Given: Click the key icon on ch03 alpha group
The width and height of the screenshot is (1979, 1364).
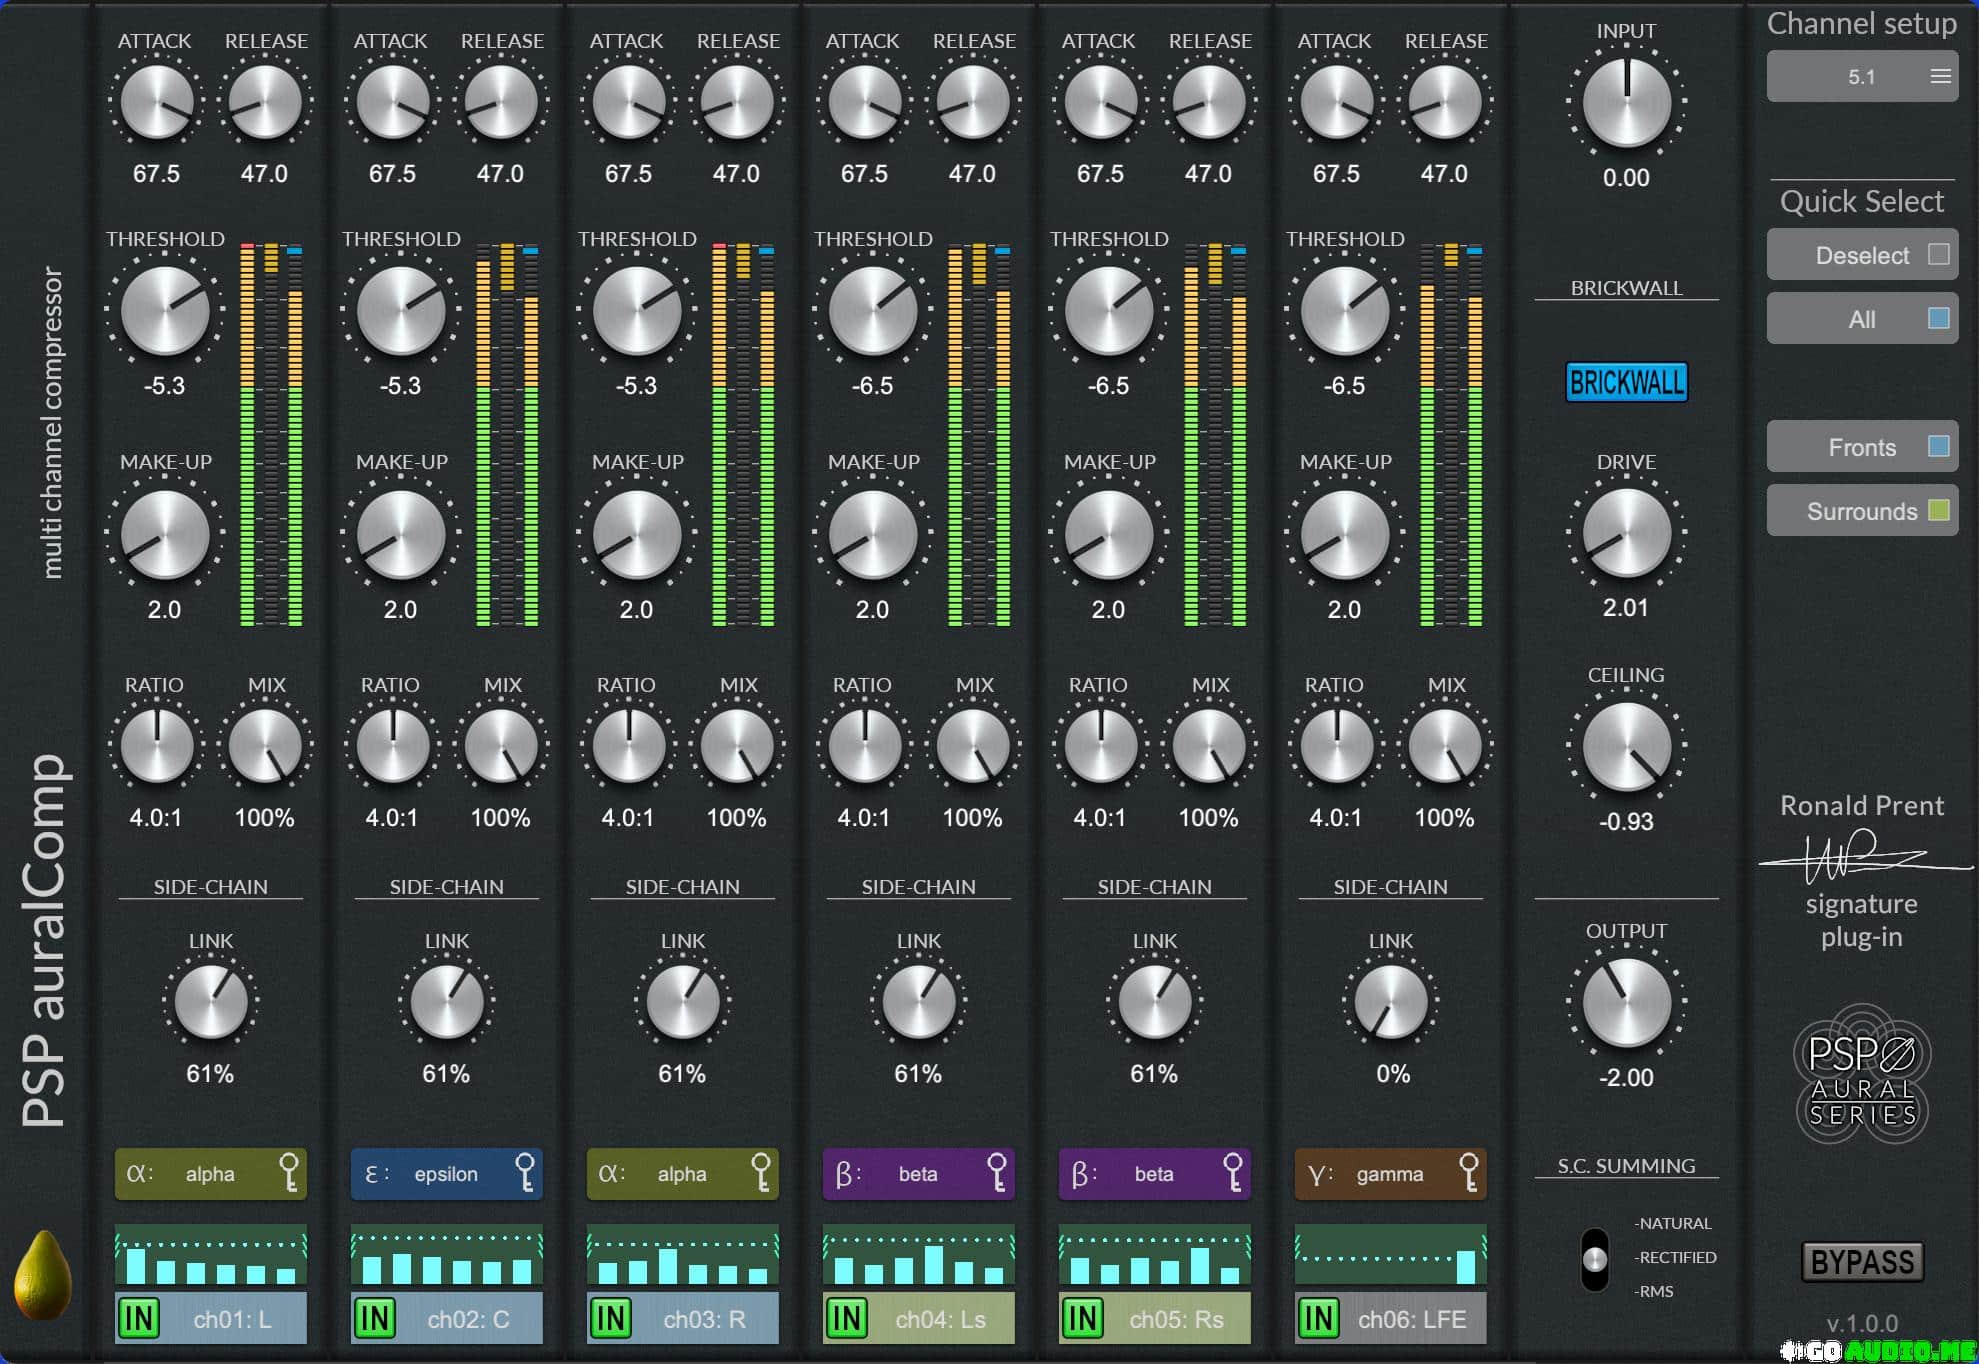Looking at the screenshot, I should tap(761, 1173).
